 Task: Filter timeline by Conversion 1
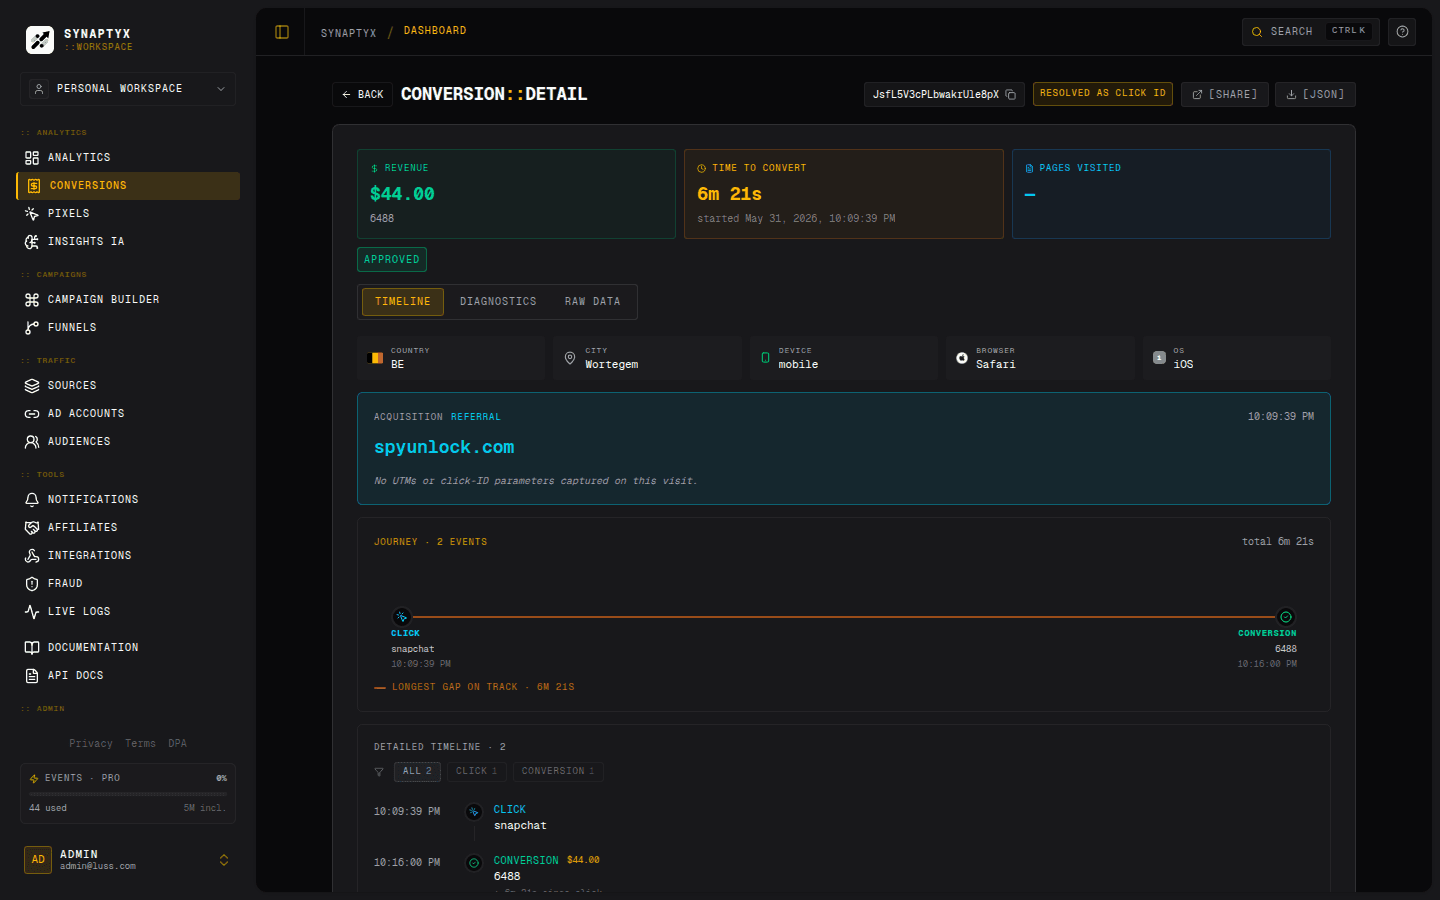[558, 772]
